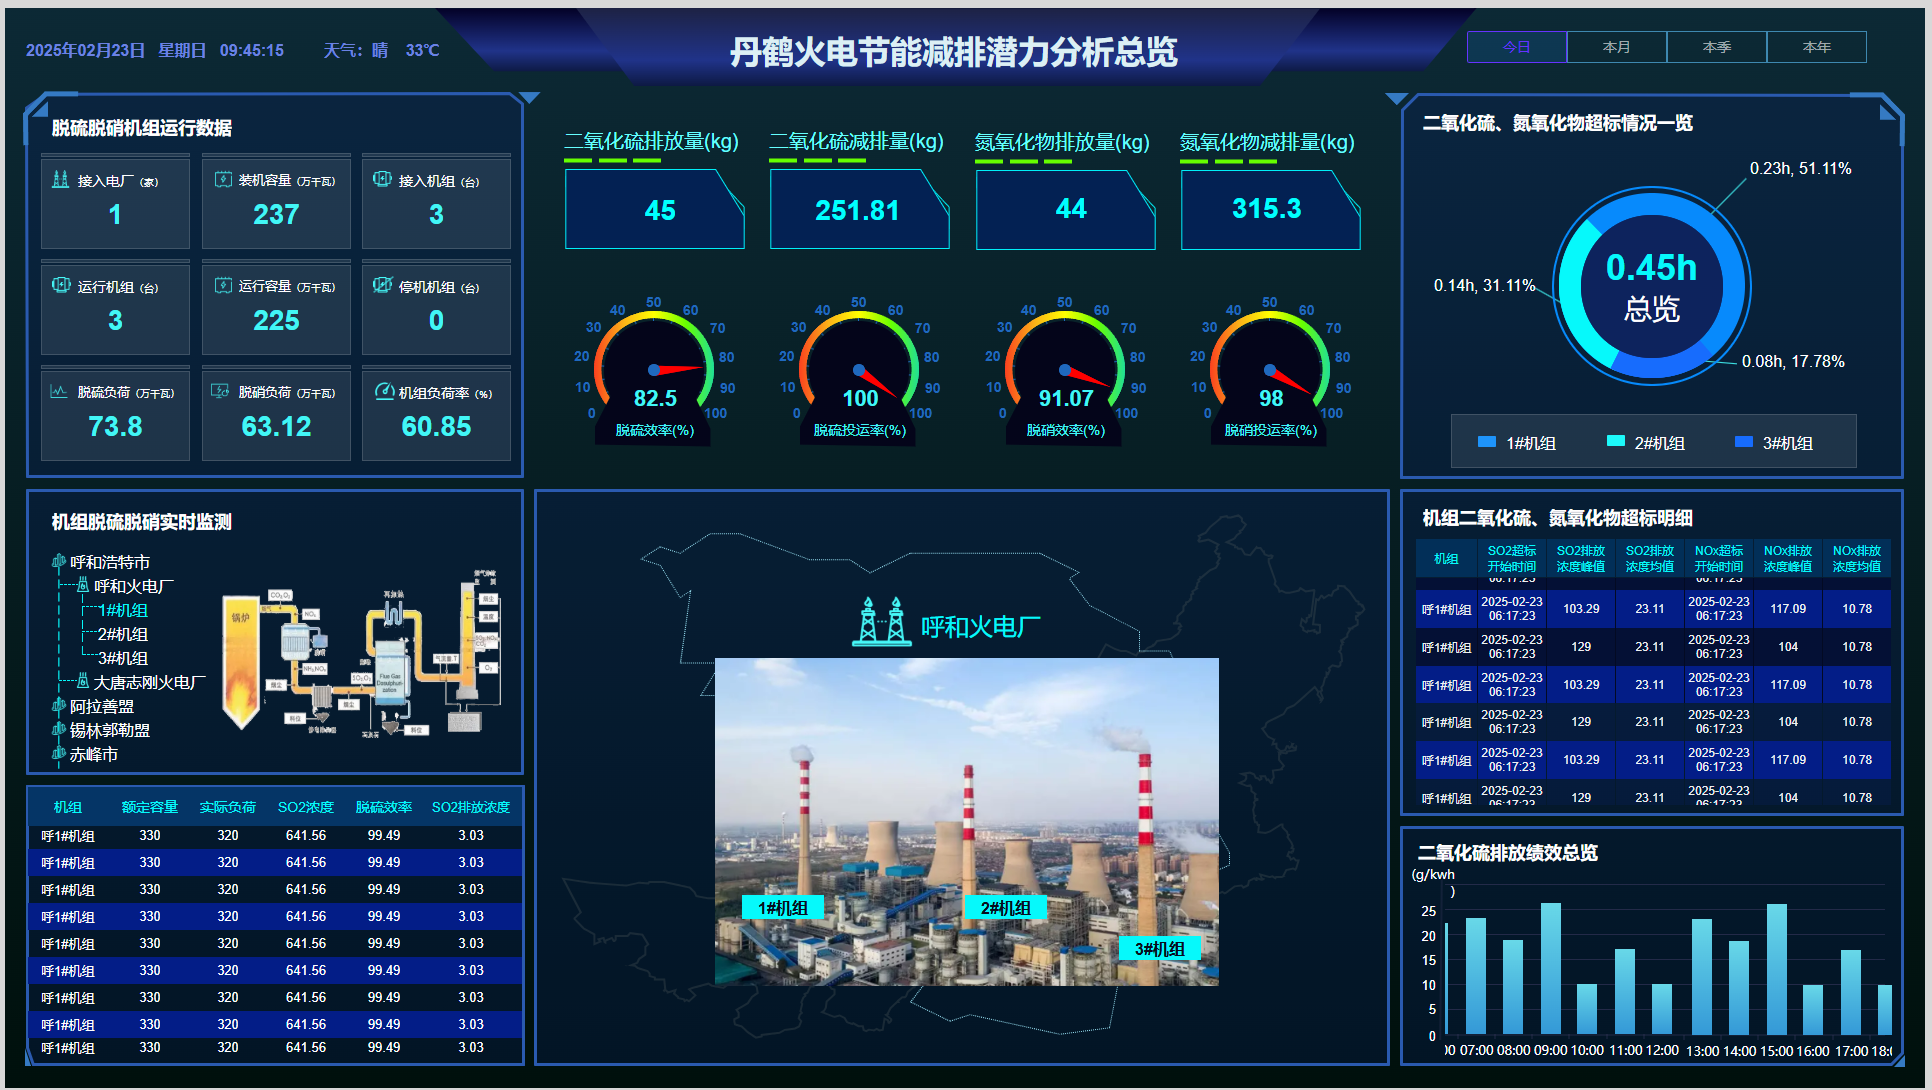
Task: Click the 大唐志刚火电厂 plant icon in the tree
Action: click(83, 681)
